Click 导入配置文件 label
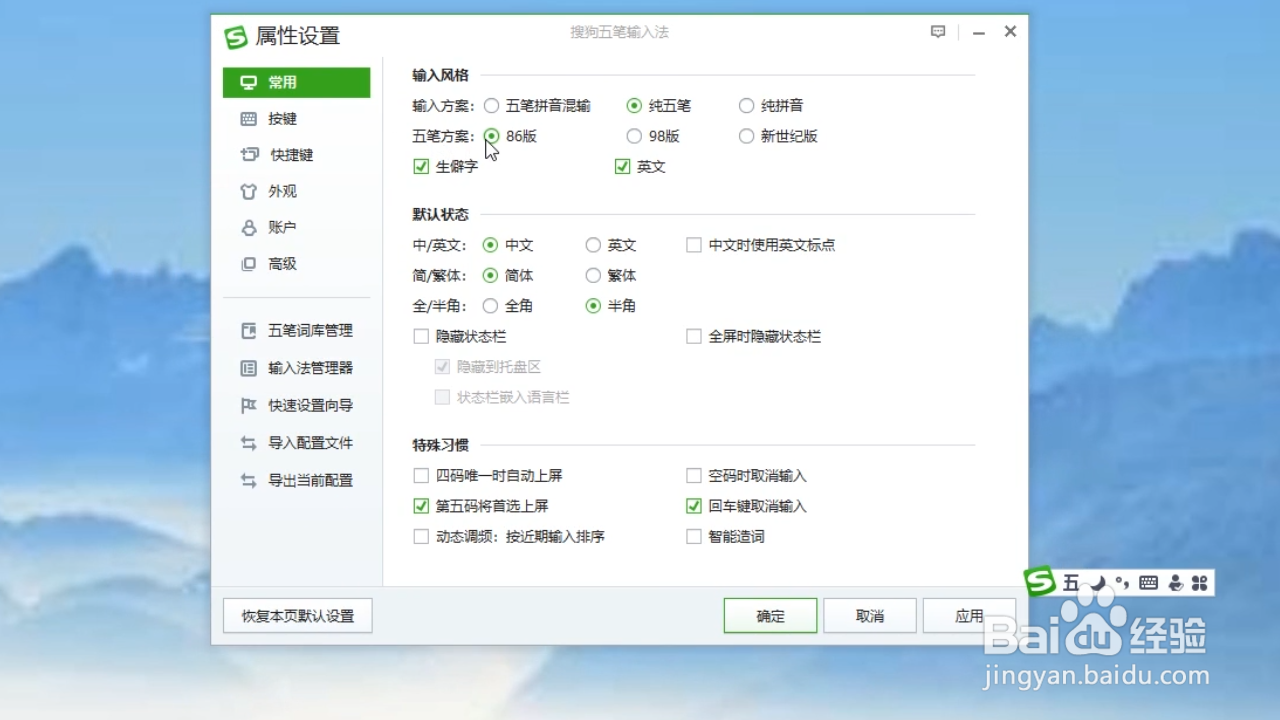 tap(310, 443)
